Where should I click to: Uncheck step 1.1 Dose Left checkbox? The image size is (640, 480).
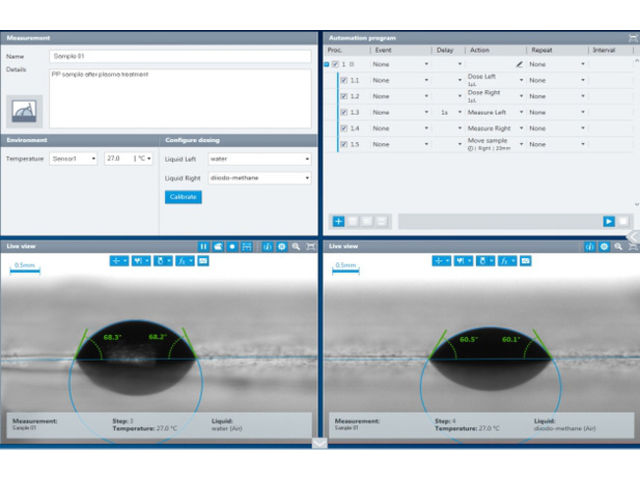[344, 80]
